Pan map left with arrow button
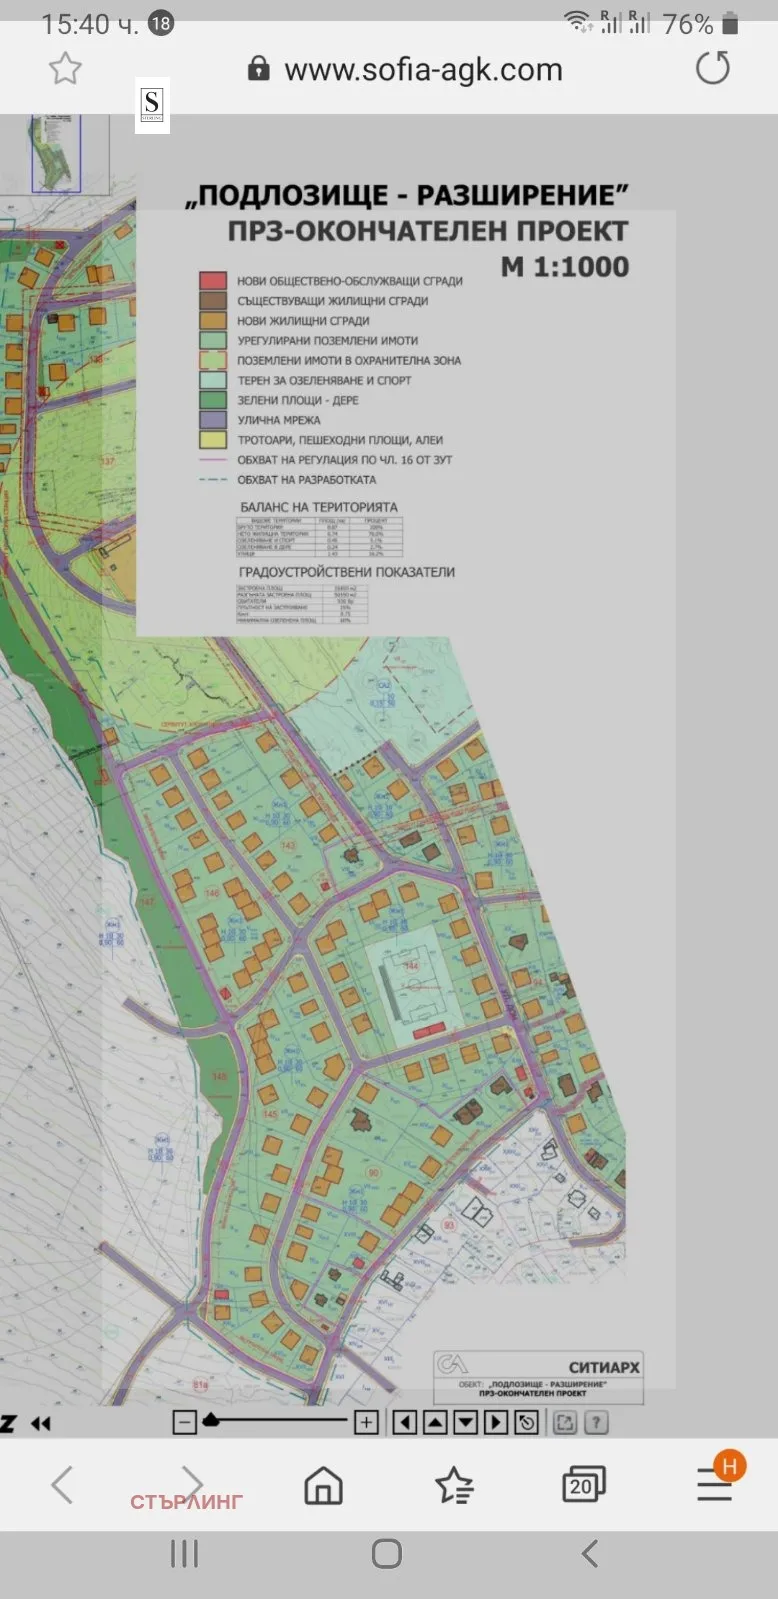 coord(404,1422)
